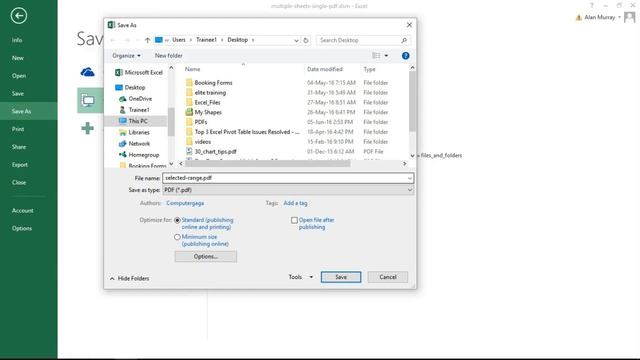Viewport: 640px width, 360px height.
Task: Click the Add a Place plus icon
Action: (x=87, y=128)
